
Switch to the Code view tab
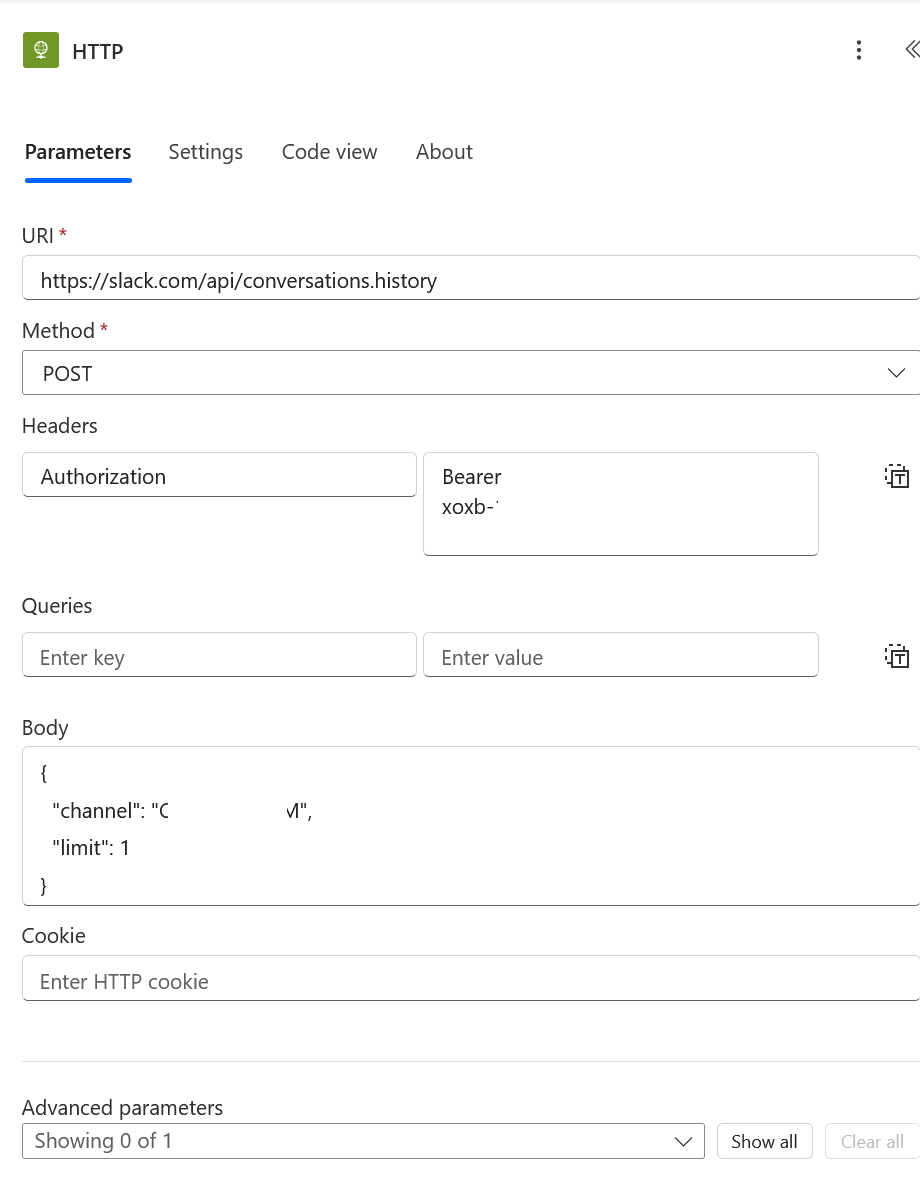[329, 152]
